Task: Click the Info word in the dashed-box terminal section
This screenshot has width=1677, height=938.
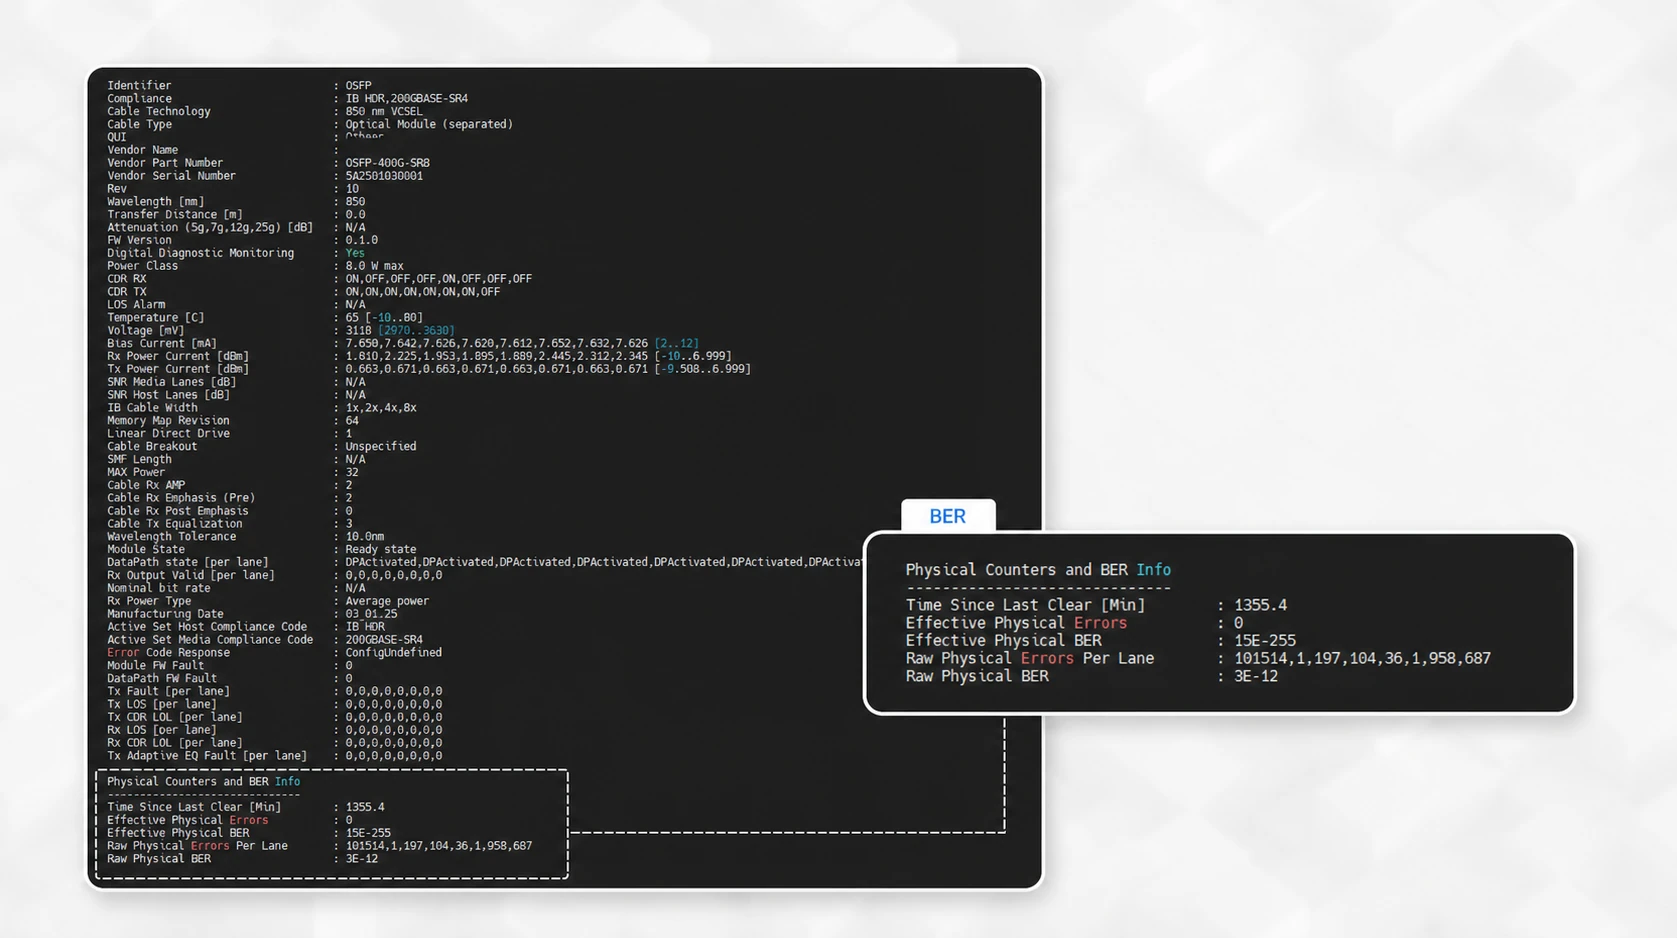Action: click(287, 781)
